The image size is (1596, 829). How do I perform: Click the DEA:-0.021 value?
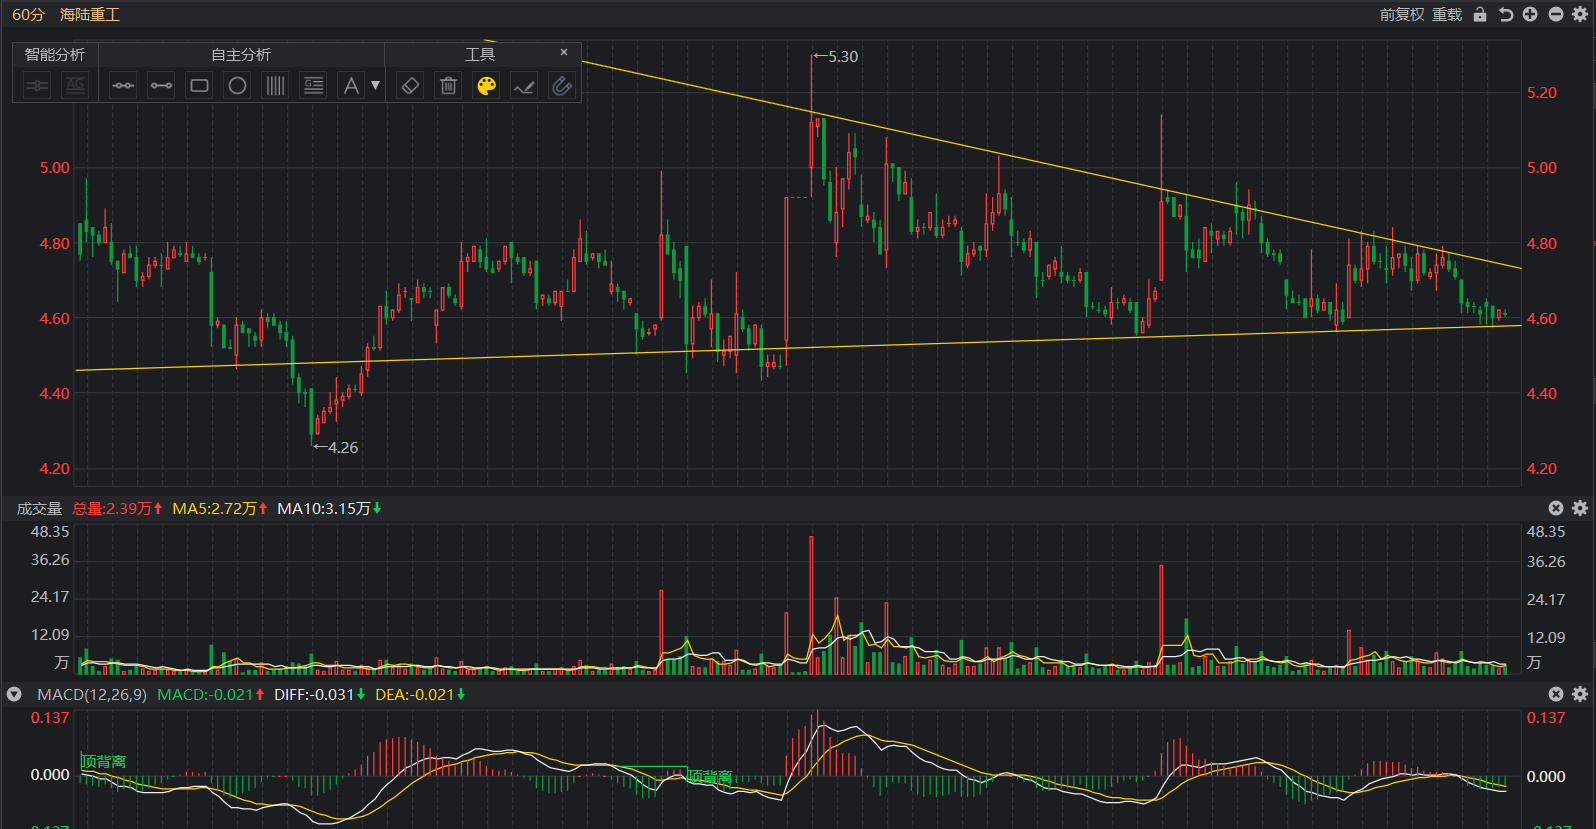tap(414, 694)
